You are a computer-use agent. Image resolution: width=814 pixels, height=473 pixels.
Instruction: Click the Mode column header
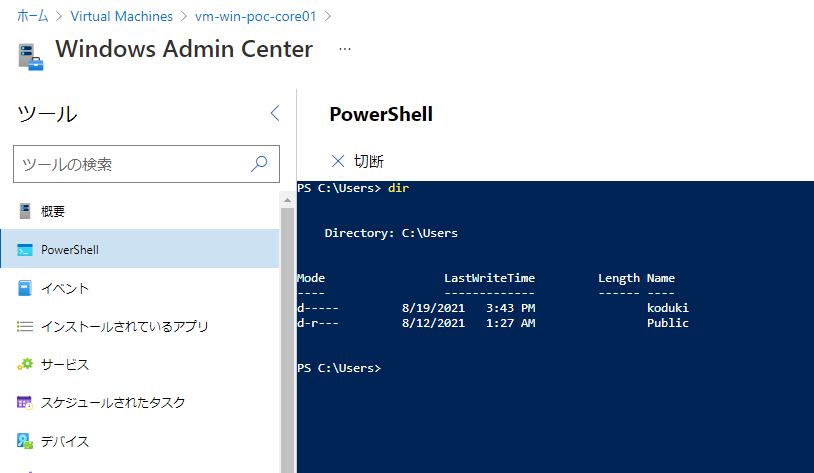pos(311,278)
